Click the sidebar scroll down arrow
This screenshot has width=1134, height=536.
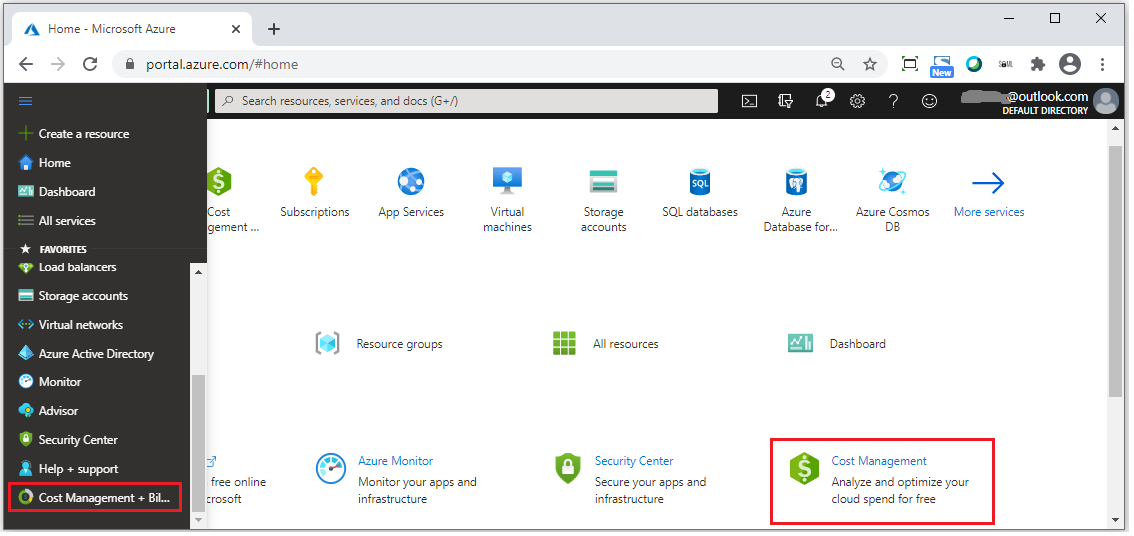point(197,520)
